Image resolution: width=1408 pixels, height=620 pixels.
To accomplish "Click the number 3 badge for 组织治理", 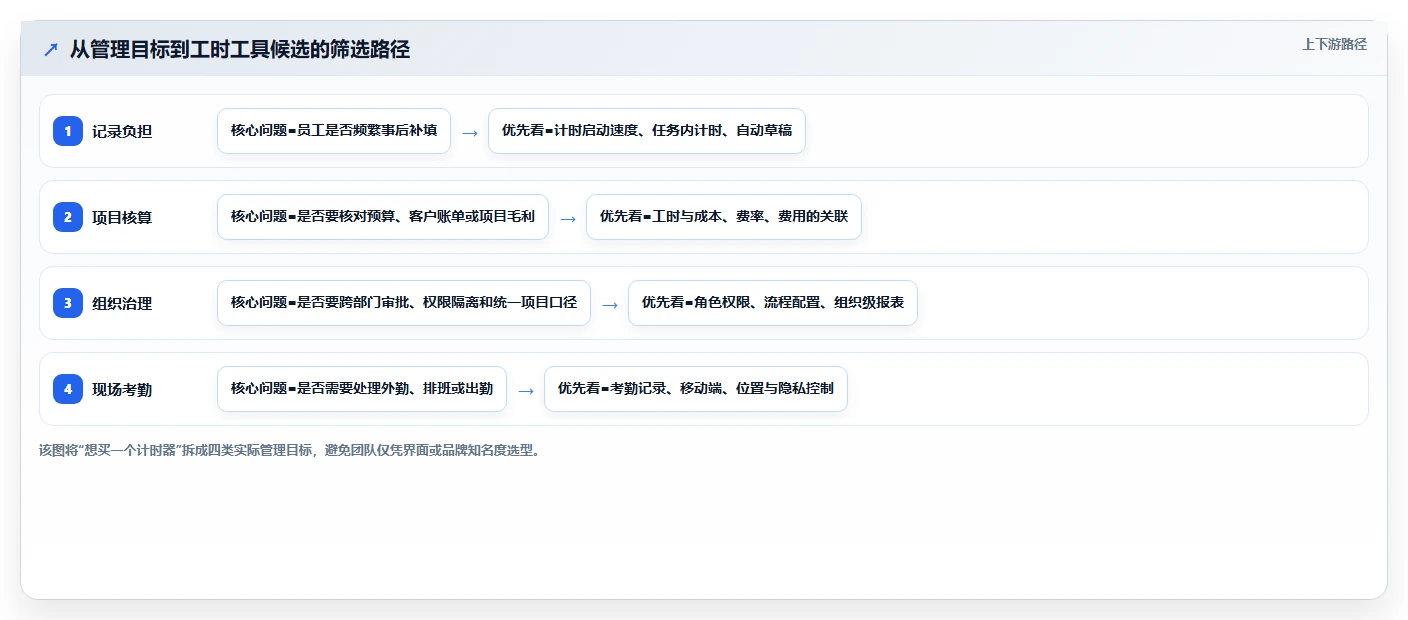I will click(68, 303).
